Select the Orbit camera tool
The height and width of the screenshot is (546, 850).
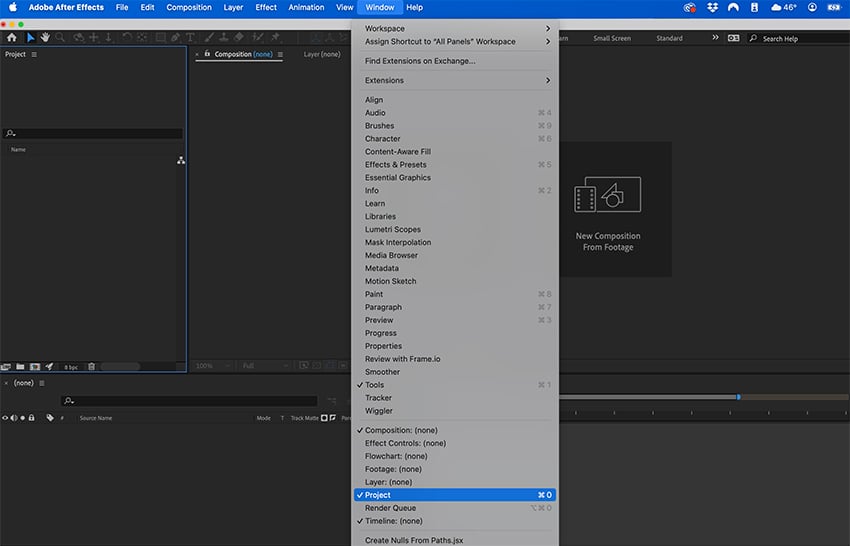point(79,37)
